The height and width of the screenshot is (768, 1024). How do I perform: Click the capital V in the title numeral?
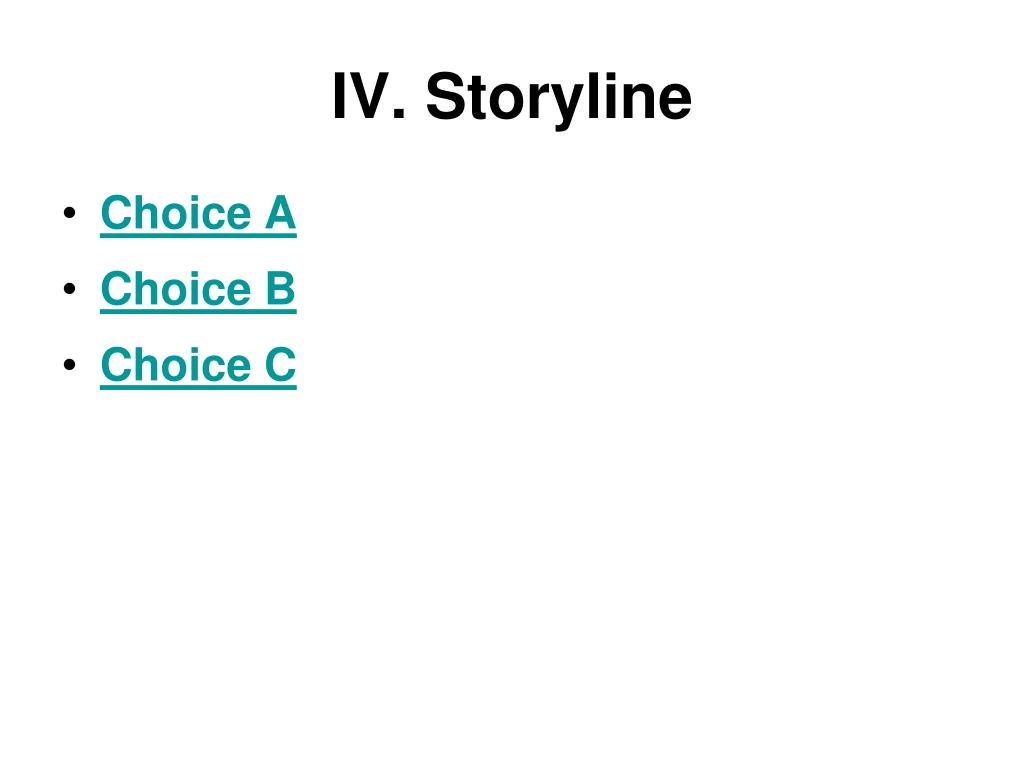pos(368,95)
